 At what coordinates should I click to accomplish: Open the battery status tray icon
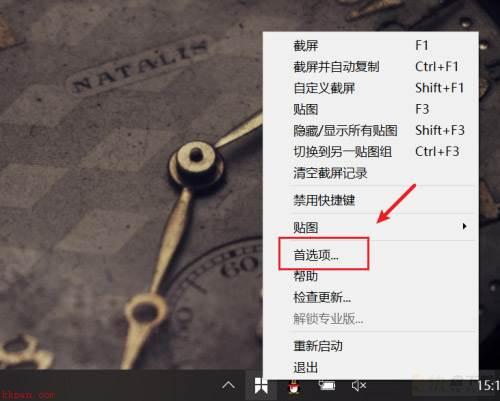tap(327, 385)
